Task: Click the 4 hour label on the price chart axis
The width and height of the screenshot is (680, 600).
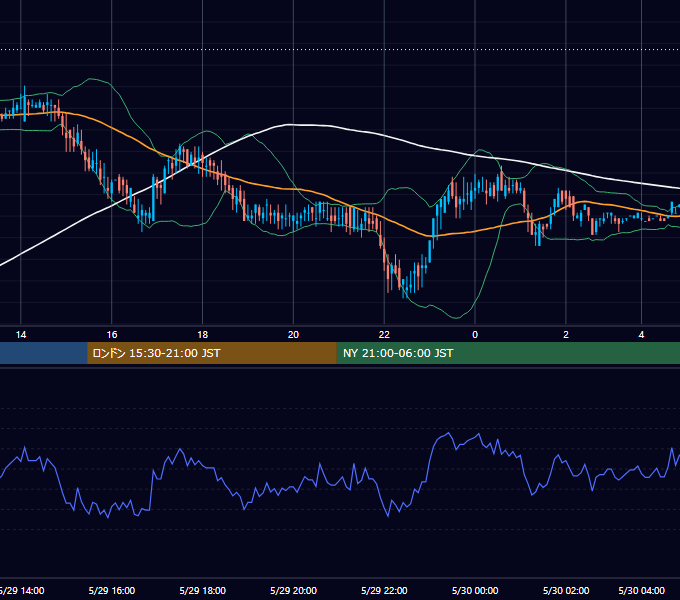Action: tap(641, 335)
